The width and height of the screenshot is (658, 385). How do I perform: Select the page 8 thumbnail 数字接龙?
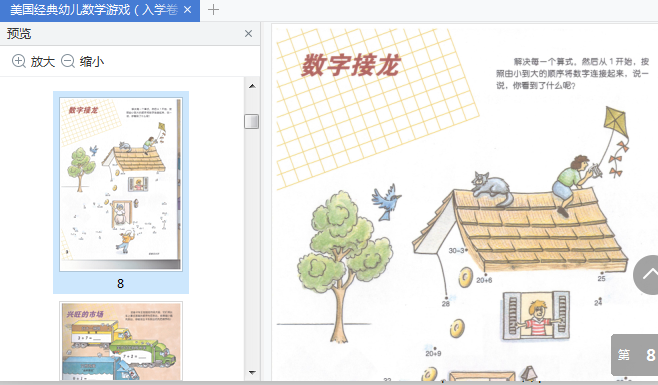click(121, 184)
